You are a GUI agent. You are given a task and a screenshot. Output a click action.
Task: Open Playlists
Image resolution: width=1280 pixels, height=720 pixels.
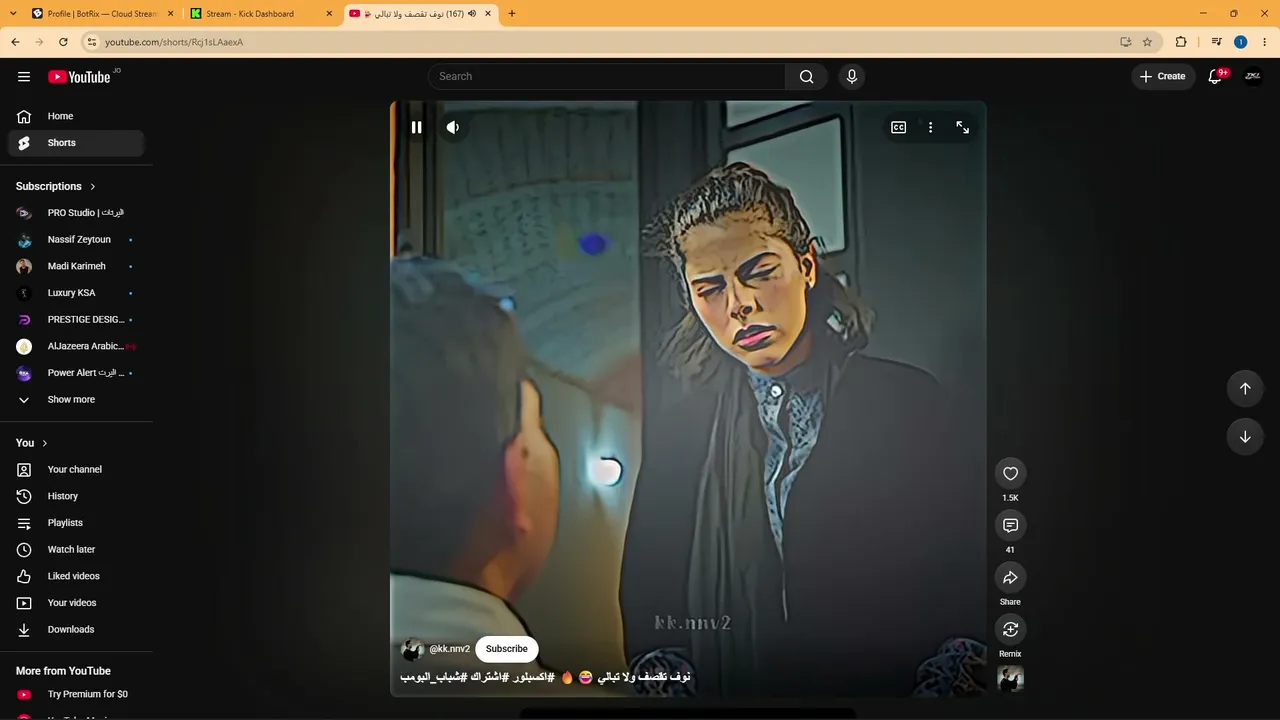click(x=77, y=523)
